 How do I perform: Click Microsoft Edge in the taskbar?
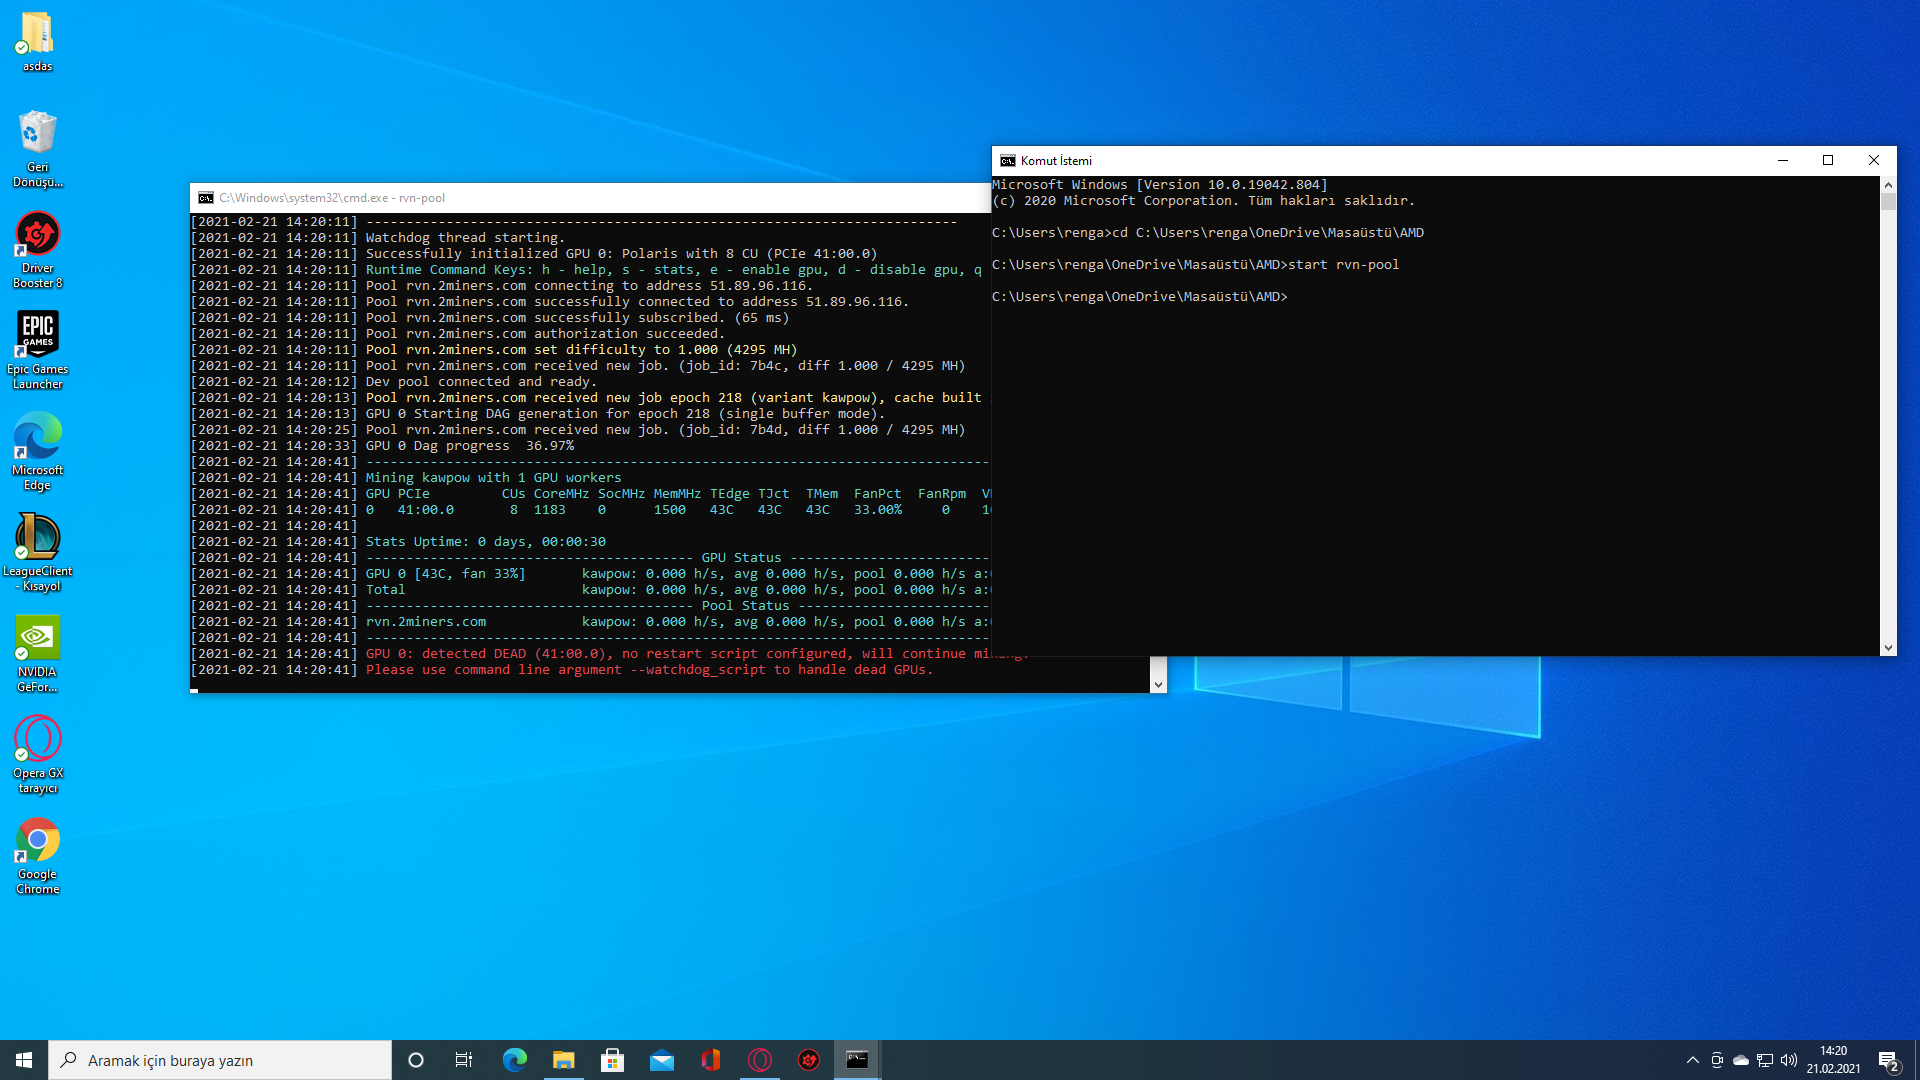tap(515, 1060)
